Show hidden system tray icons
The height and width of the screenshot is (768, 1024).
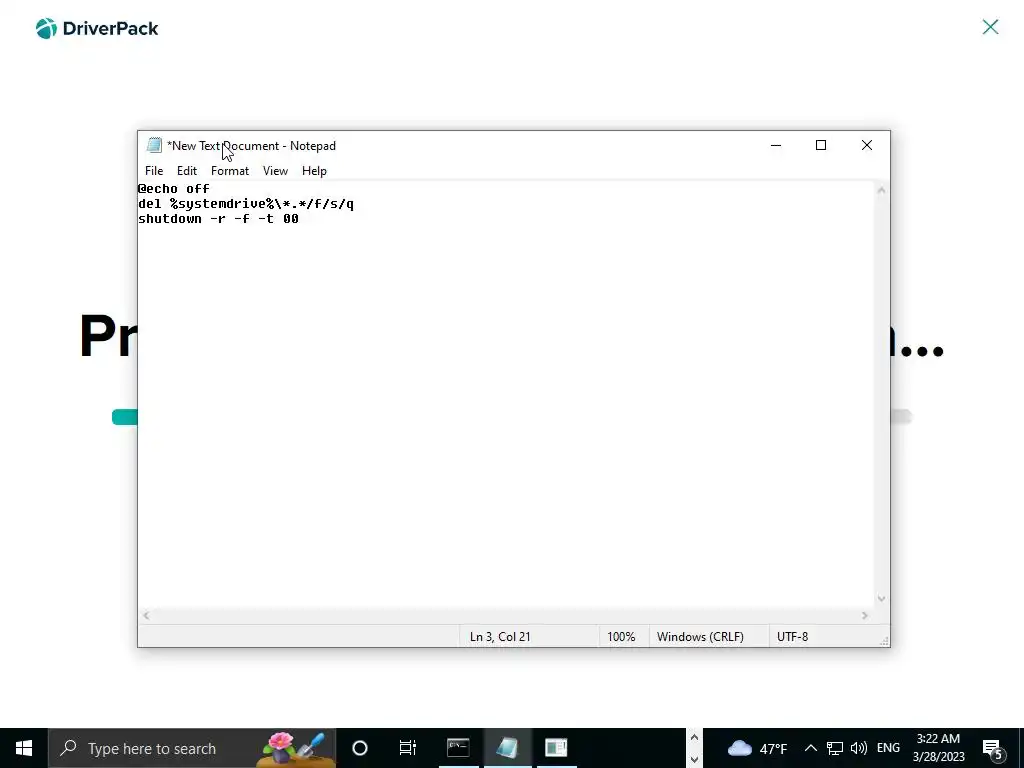tap(810, 748)
